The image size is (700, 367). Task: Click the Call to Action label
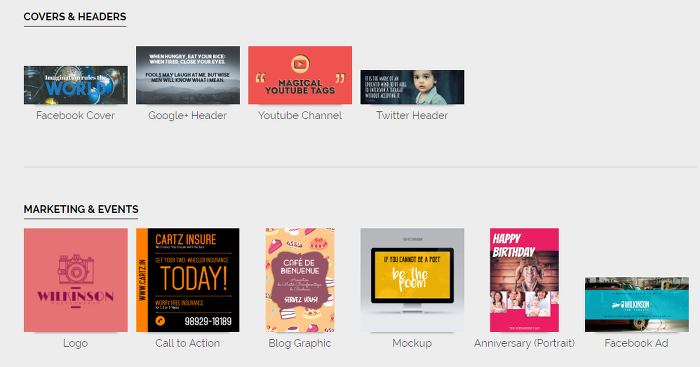pyautogui.click(x=188, y=343)
